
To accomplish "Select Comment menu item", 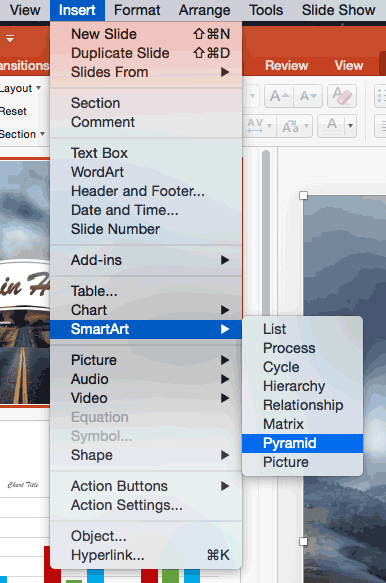I will 146,122.
